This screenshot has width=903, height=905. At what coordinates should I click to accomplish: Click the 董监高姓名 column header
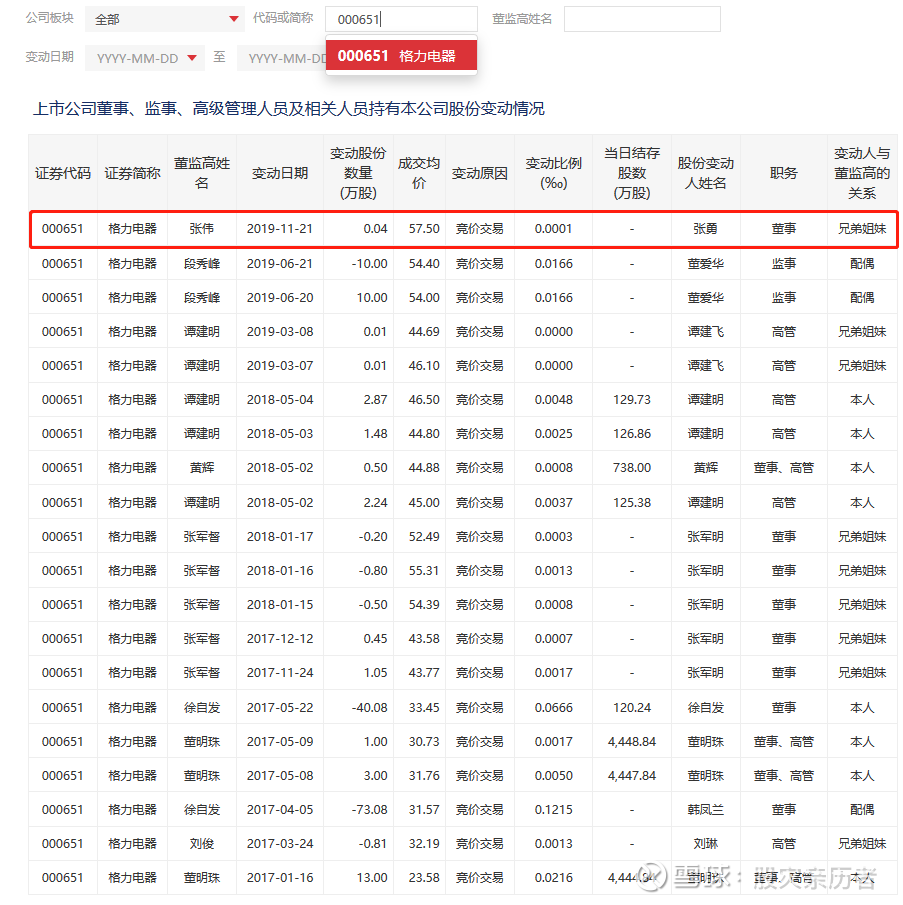pyautogui.click(x=201, y=173)
